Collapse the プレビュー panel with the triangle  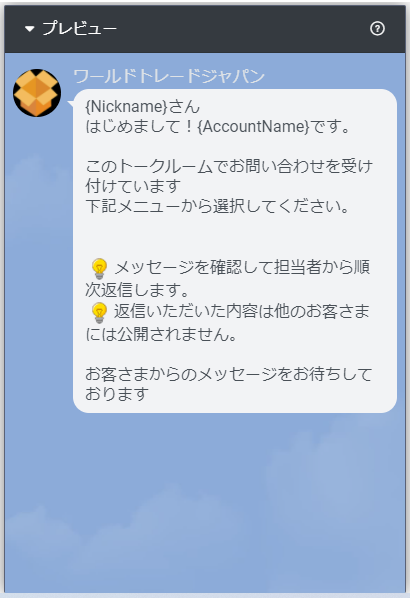pyautogui.click(x=29, y=29)
